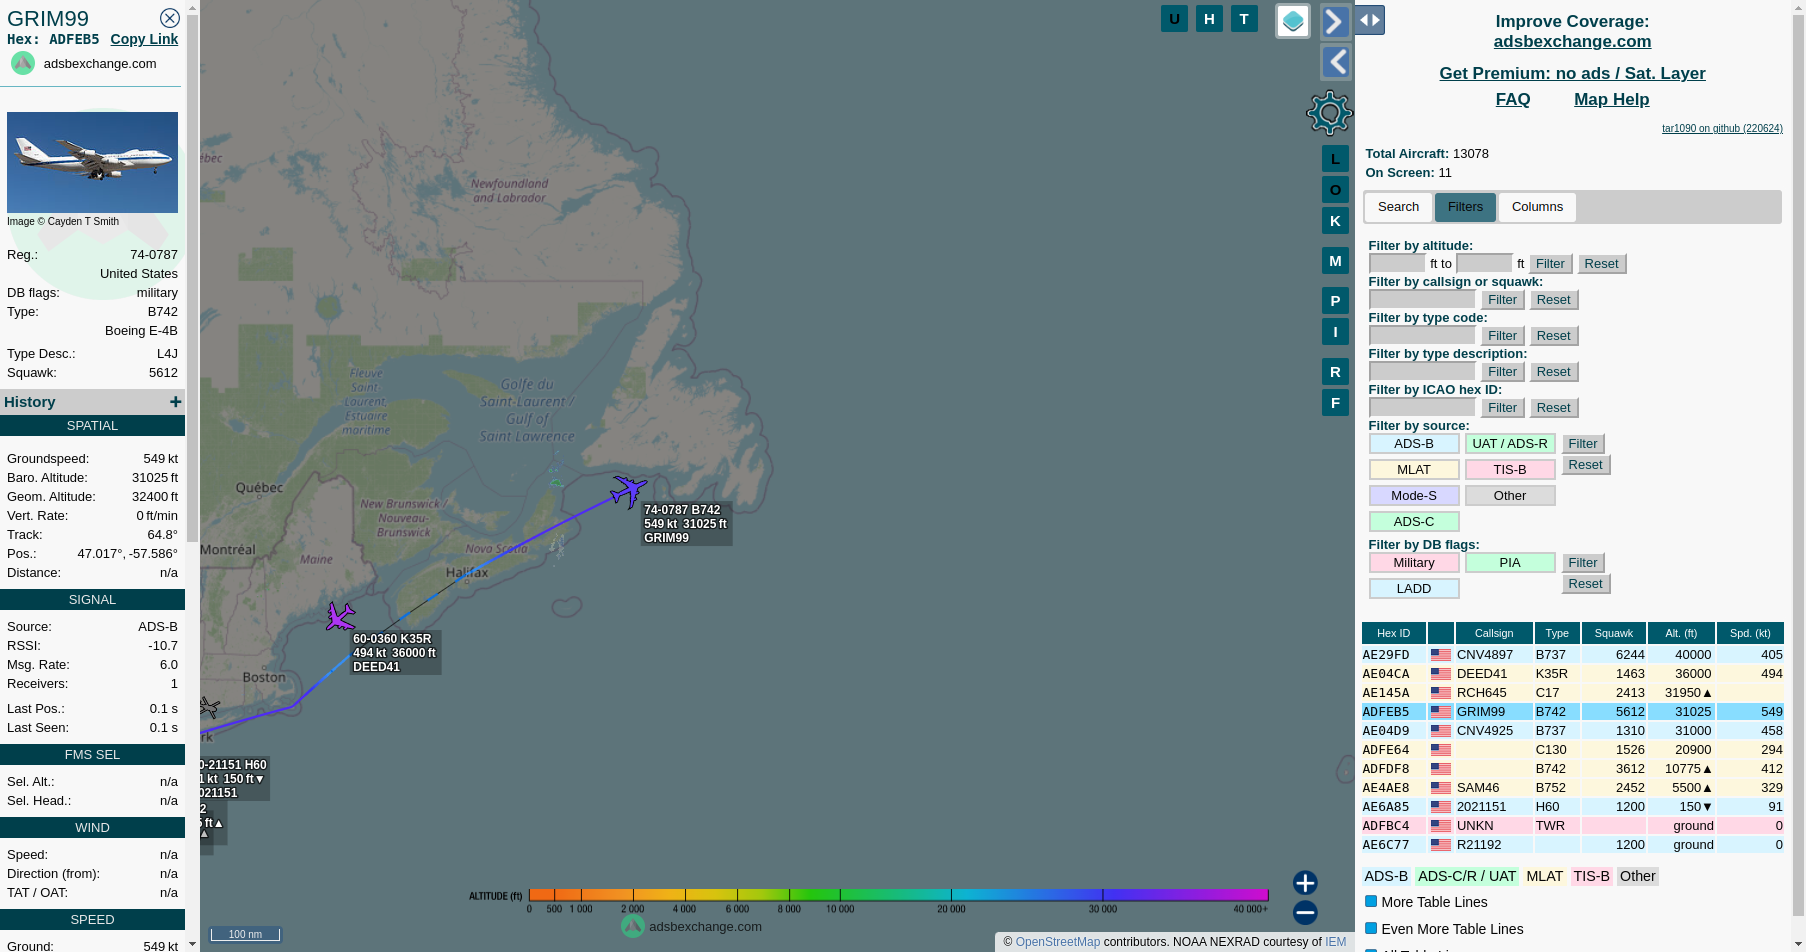Click the K map button

tap(1335, 221)
